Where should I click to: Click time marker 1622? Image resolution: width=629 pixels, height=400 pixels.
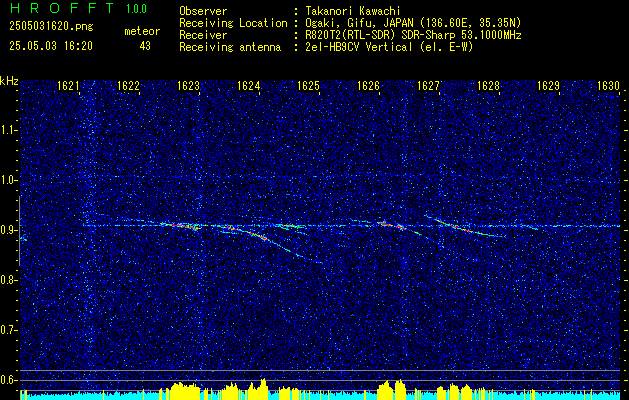click(128, 86)
